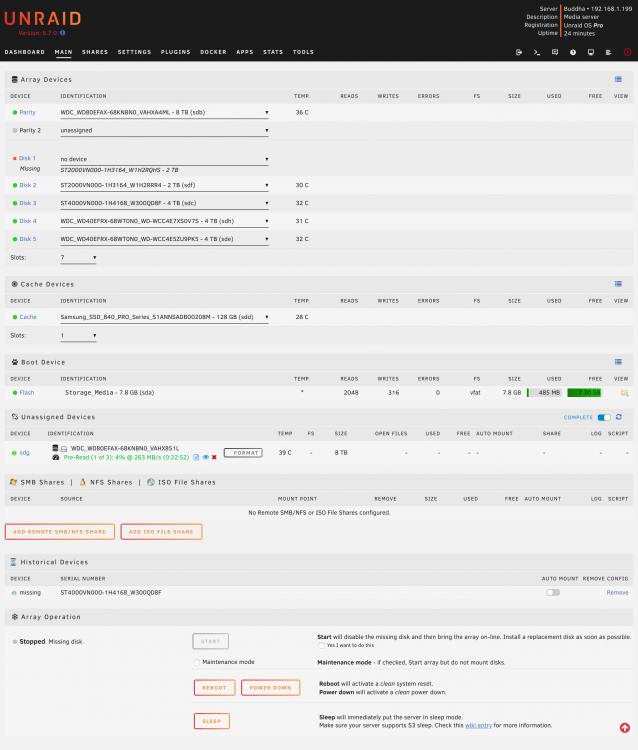This screenshot has height=750, width=638.
Task: Enable the Maintenance mode checkbox
Action: pos(197,662)
